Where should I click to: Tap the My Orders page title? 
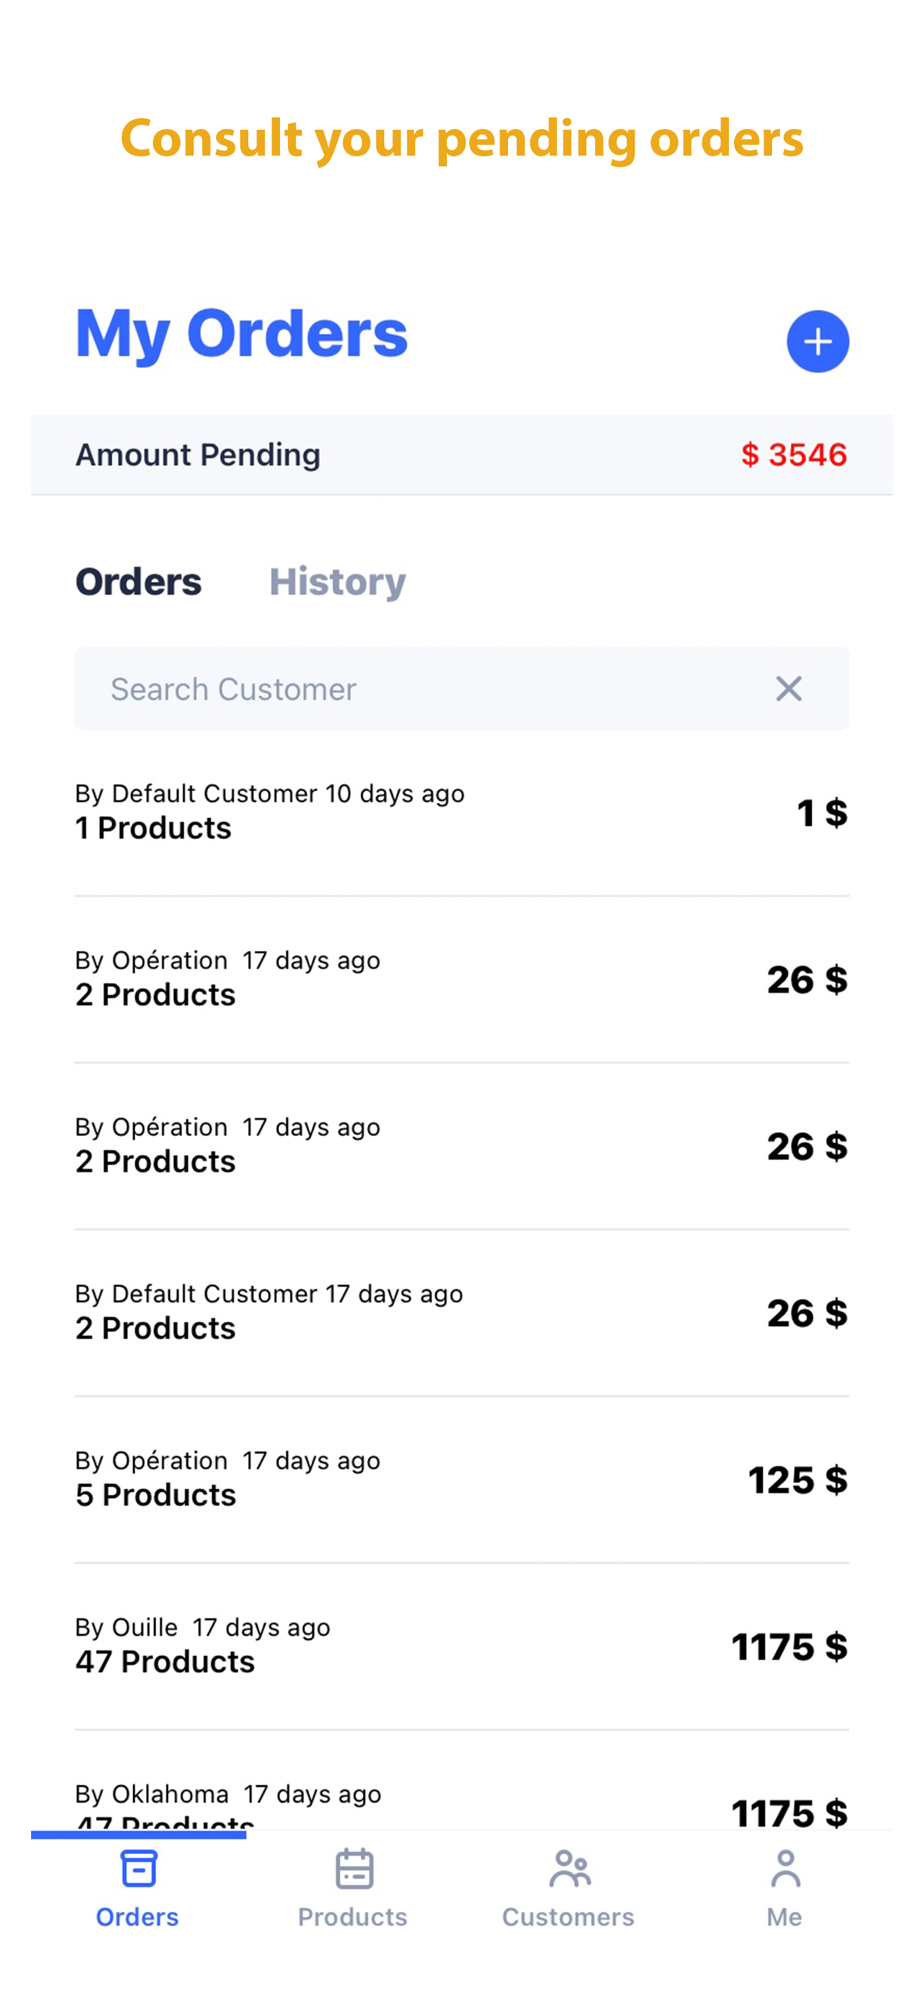(242, 333)
